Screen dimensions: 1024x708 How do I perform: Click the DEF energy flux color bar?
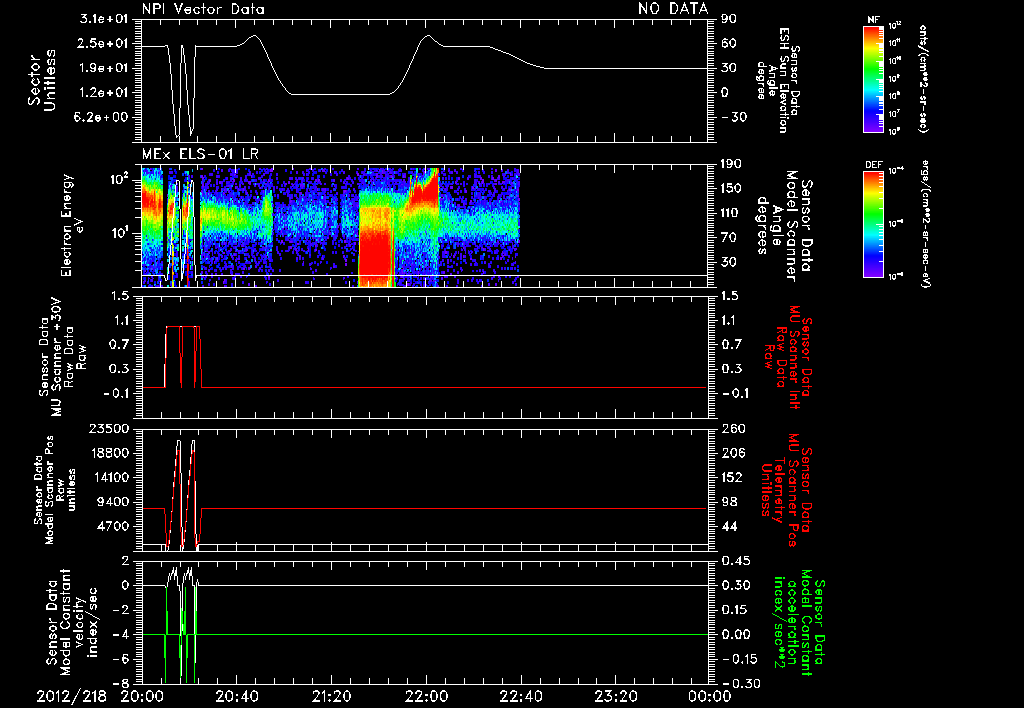coord(874,224)
